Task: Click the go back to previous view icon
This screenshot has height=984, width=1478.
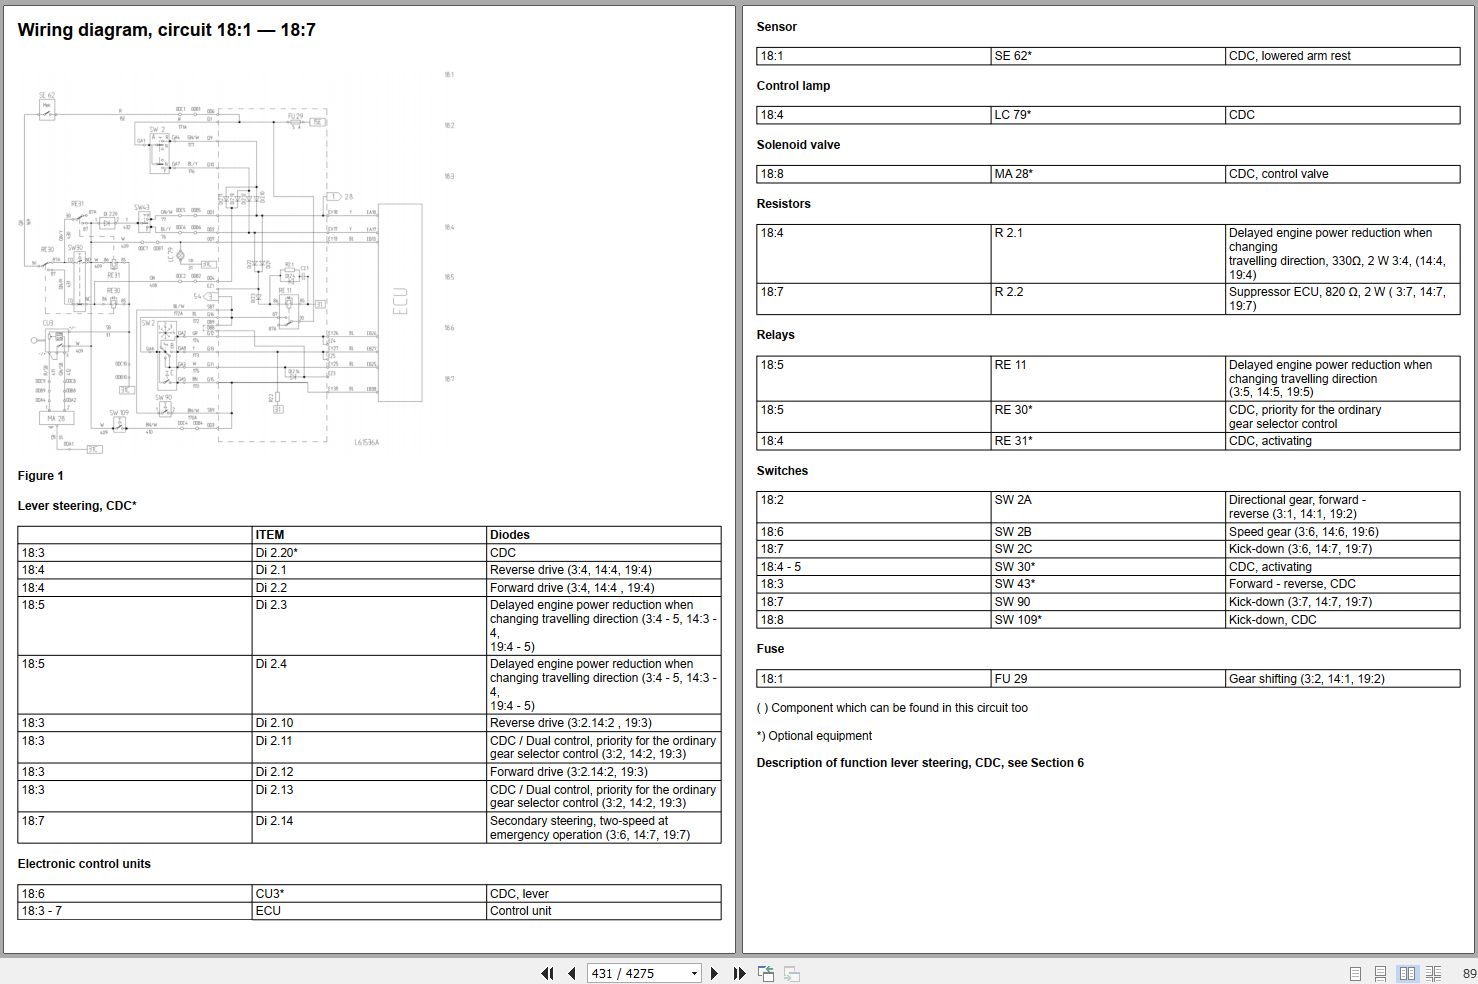Action: [x=766, y=973]
